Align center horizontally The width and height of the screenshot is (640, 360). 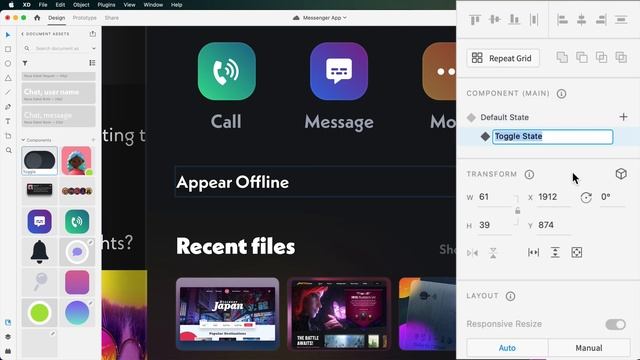click(582, 19)
